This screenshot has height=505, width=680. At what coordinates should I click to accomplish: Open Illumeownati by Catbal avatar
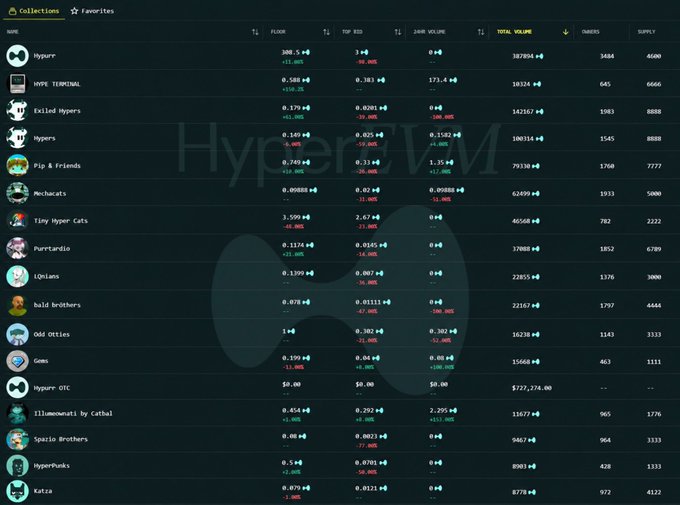[x=17, y=413]
